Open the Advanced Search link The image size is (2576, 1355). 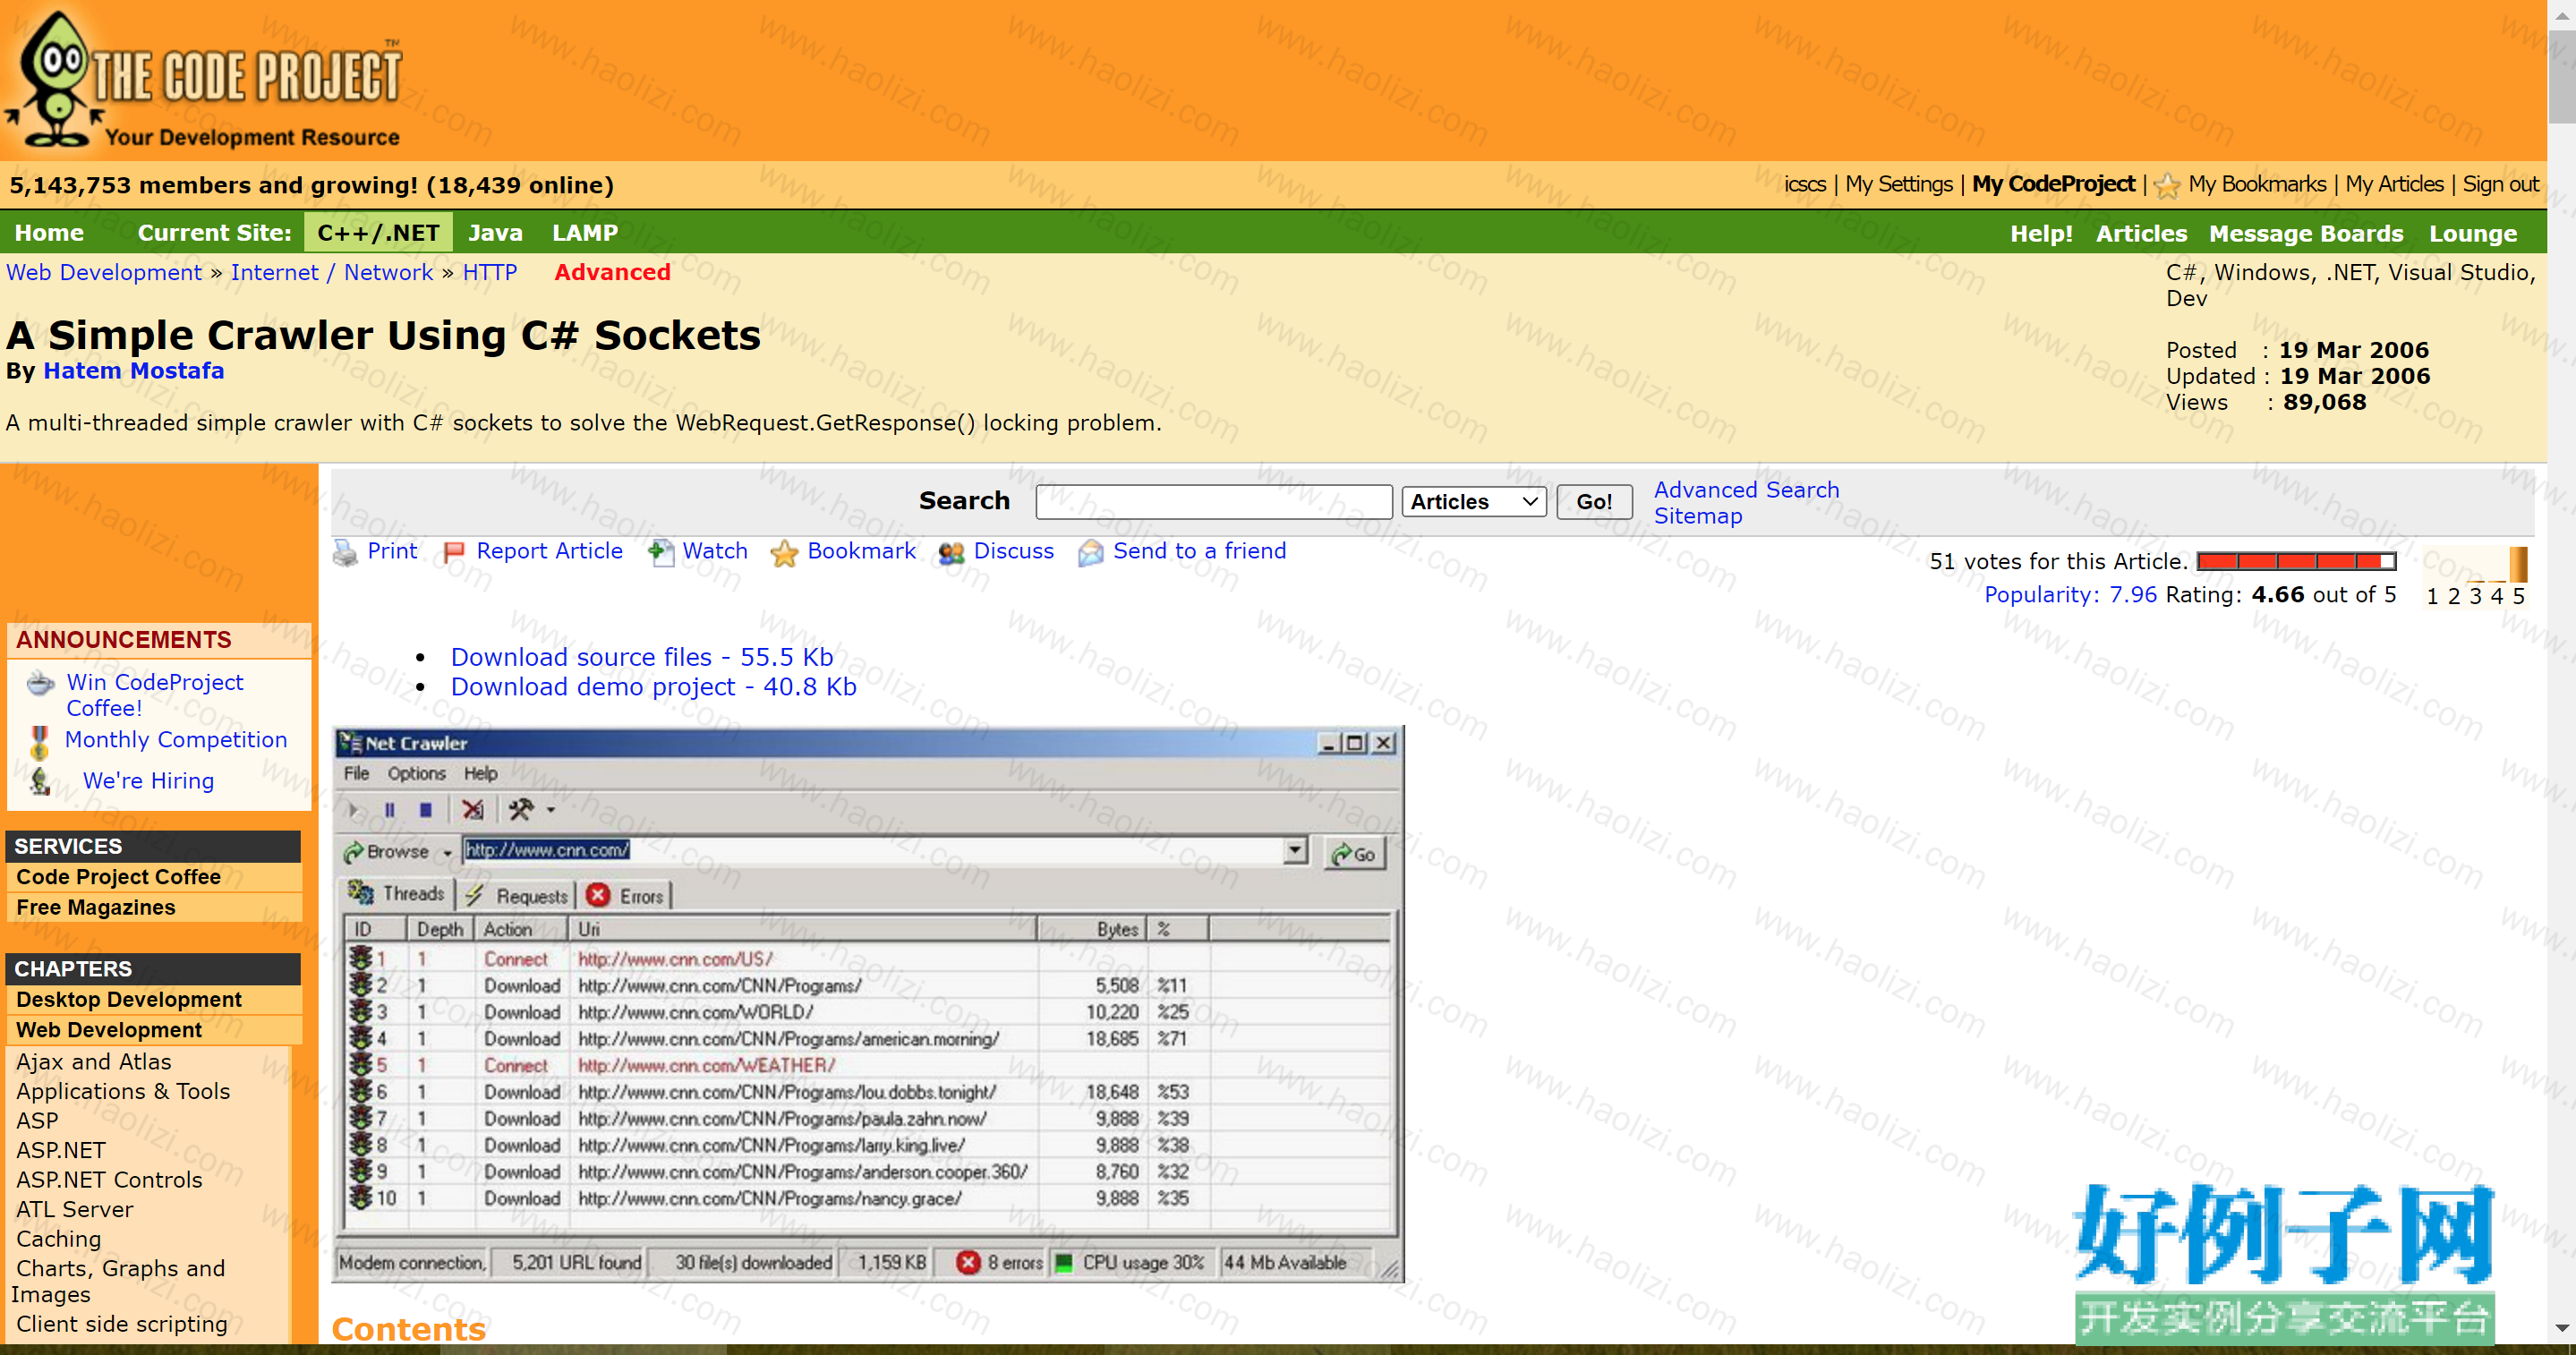[1746, 490]
